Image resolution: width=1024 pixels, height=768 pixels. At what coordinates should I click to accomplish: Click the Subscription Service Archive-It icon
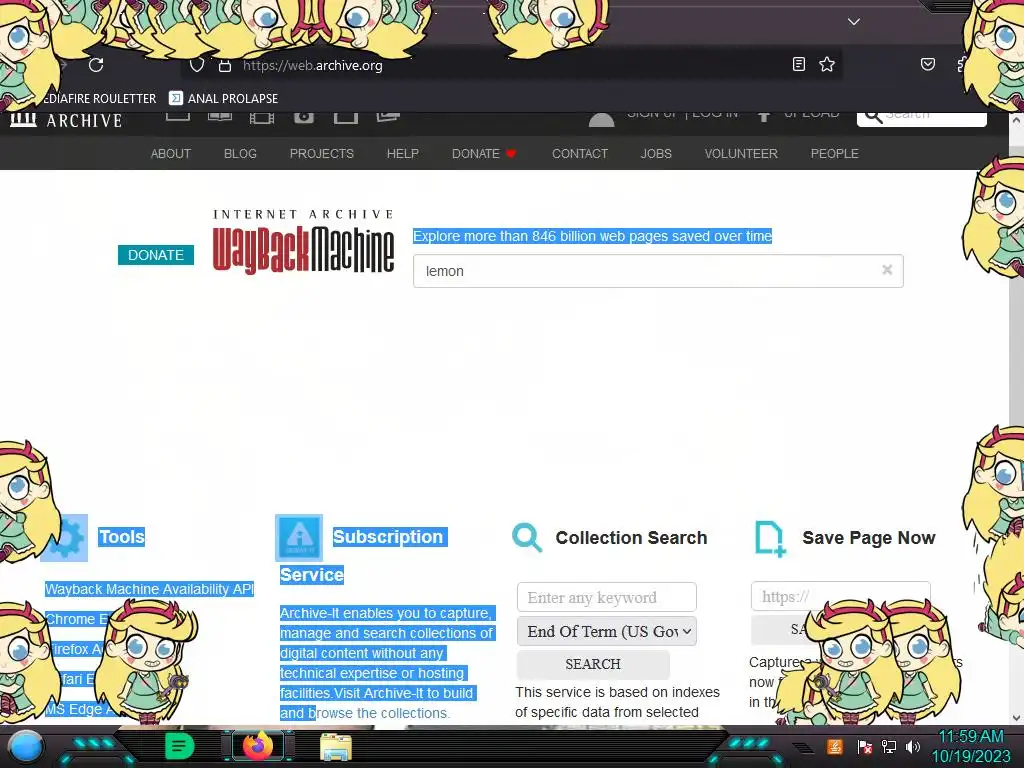(x=299, y=538)
